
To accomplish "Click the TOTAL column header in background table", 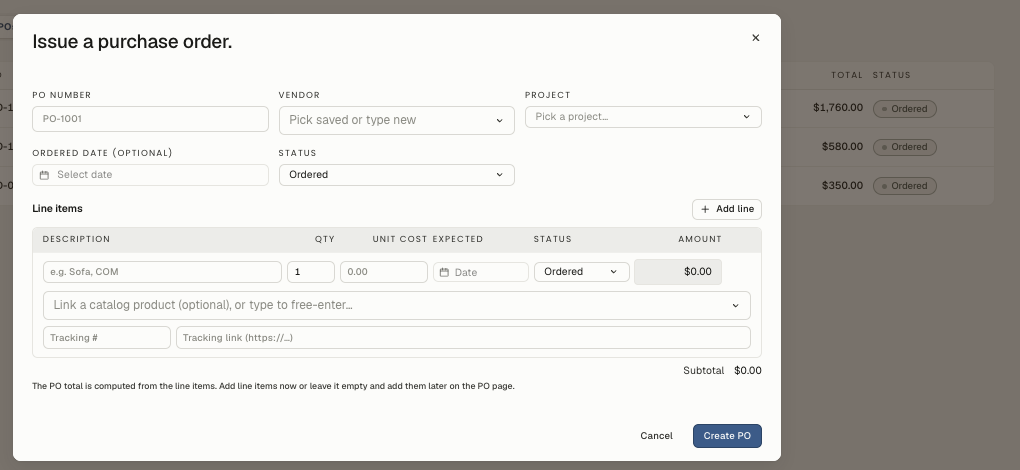I will [x=847, y=75].
